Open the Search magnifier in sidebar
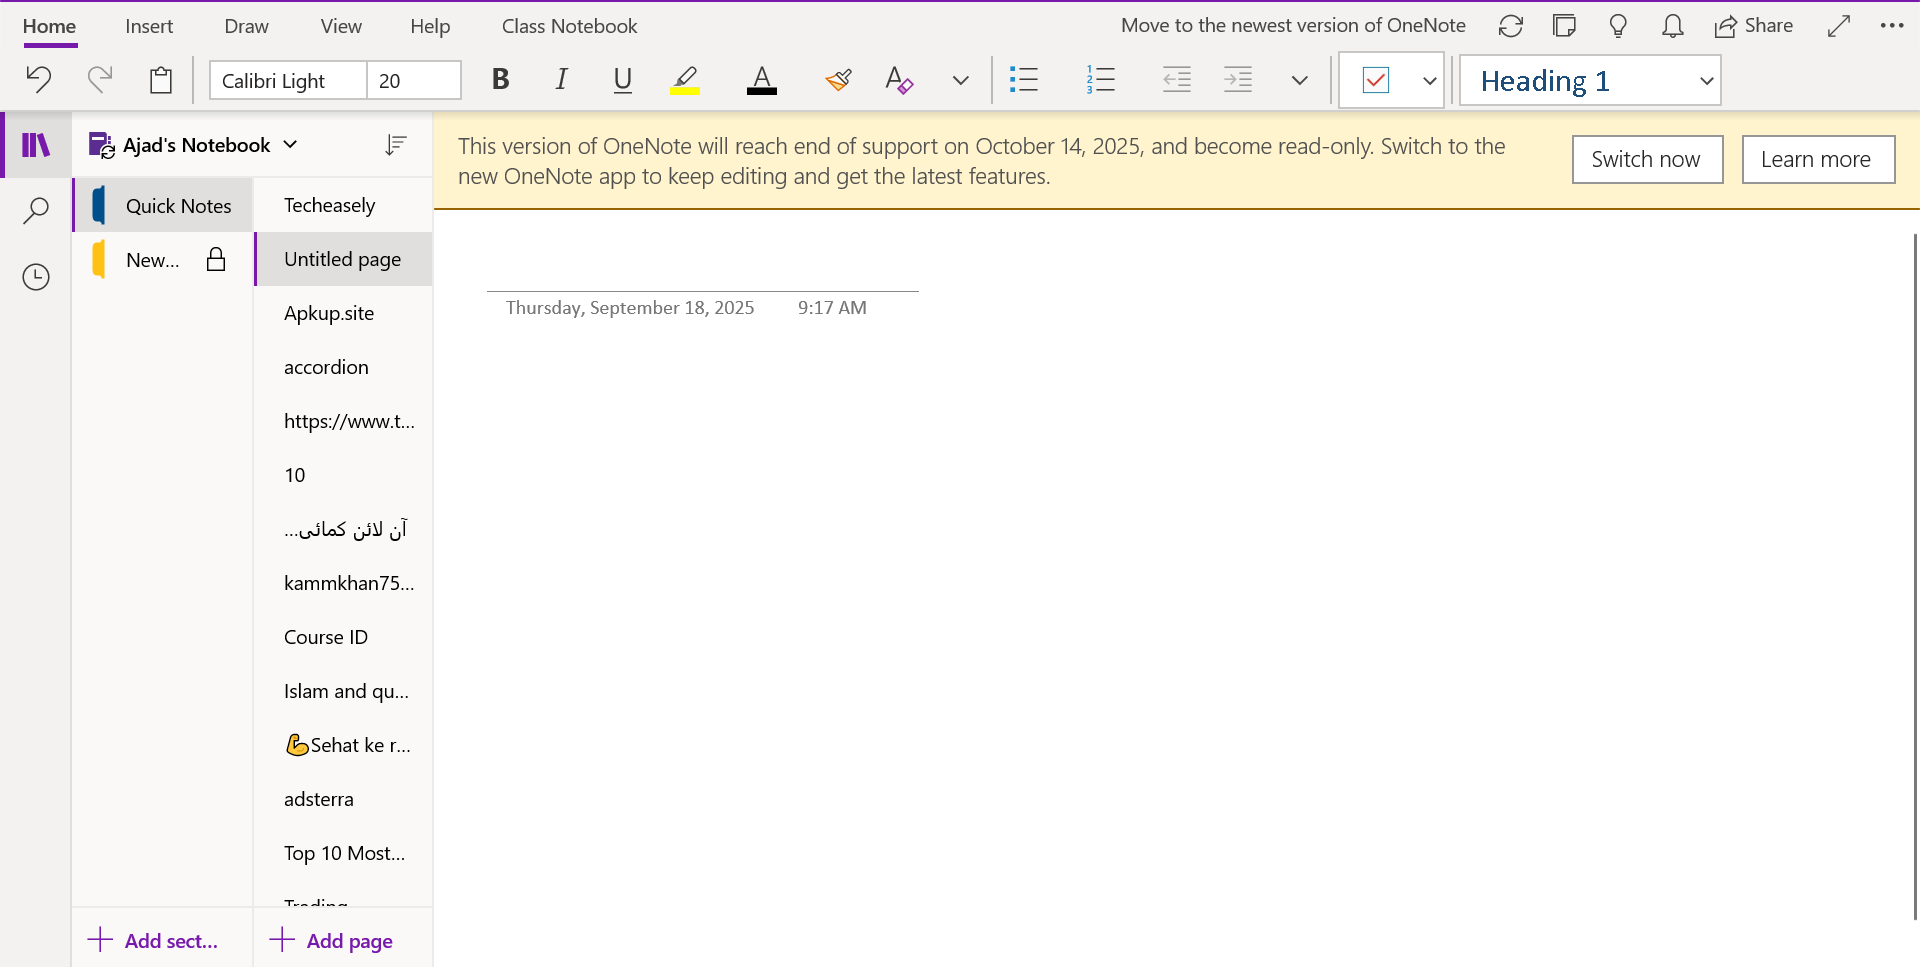Screen dimensions: 1920x967 [36, 211]
